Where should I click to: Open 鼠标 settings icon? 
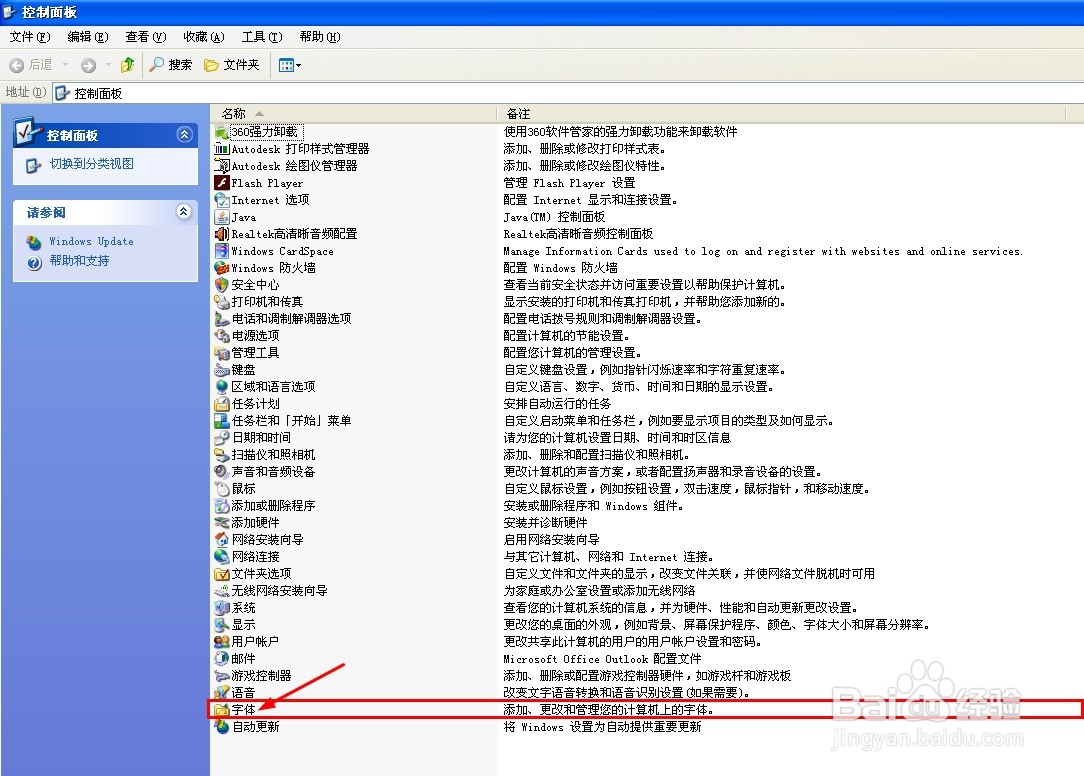pyautogui.click(x=221, y=489)
